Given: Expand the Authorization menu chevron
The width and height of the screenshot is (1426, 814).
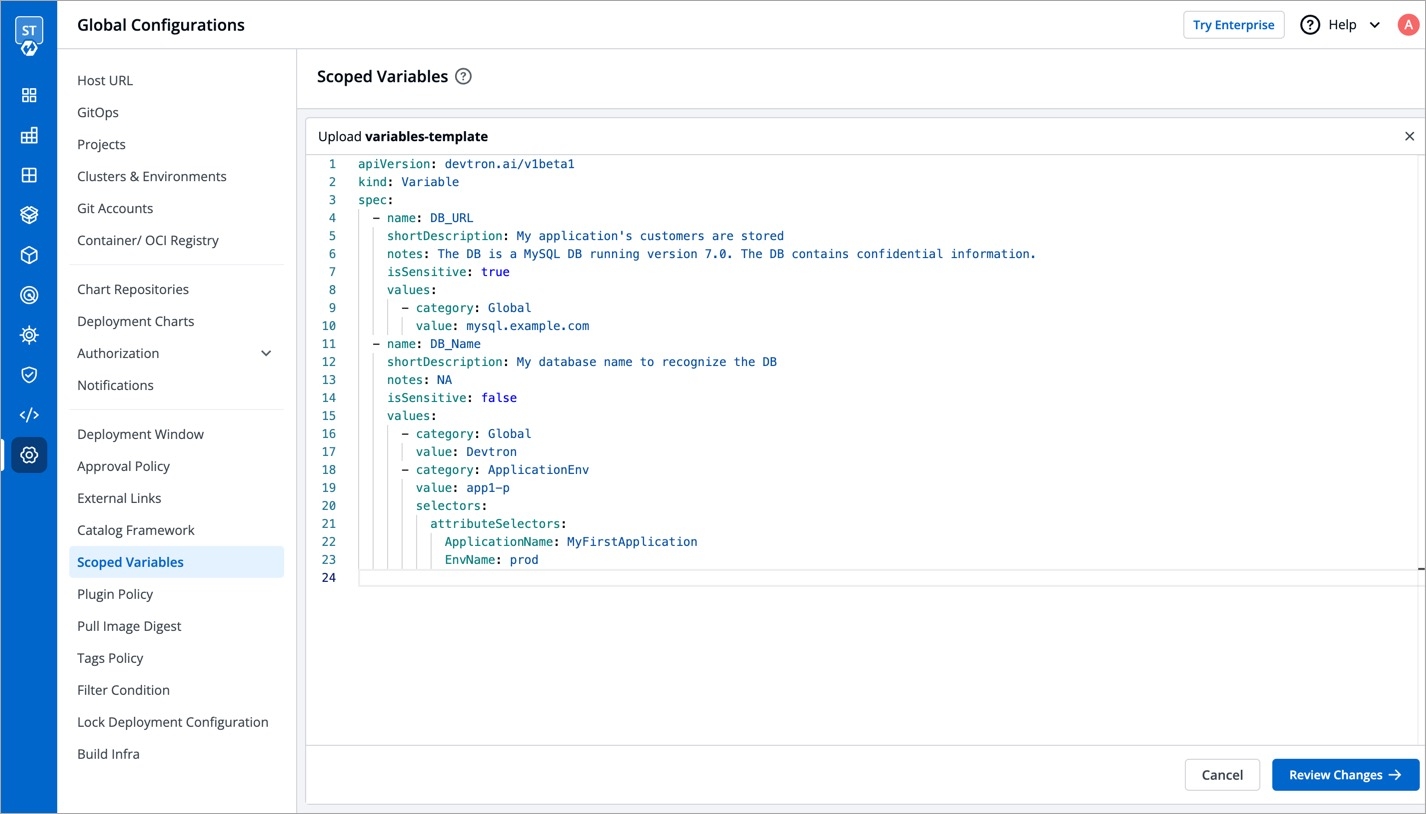Looking at the screenshot, I should (266, 353).
